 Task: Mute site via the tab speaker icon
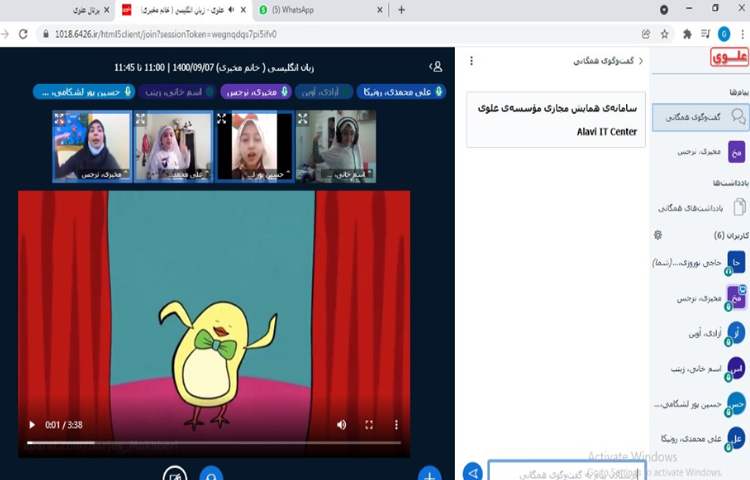click(232, 10)
